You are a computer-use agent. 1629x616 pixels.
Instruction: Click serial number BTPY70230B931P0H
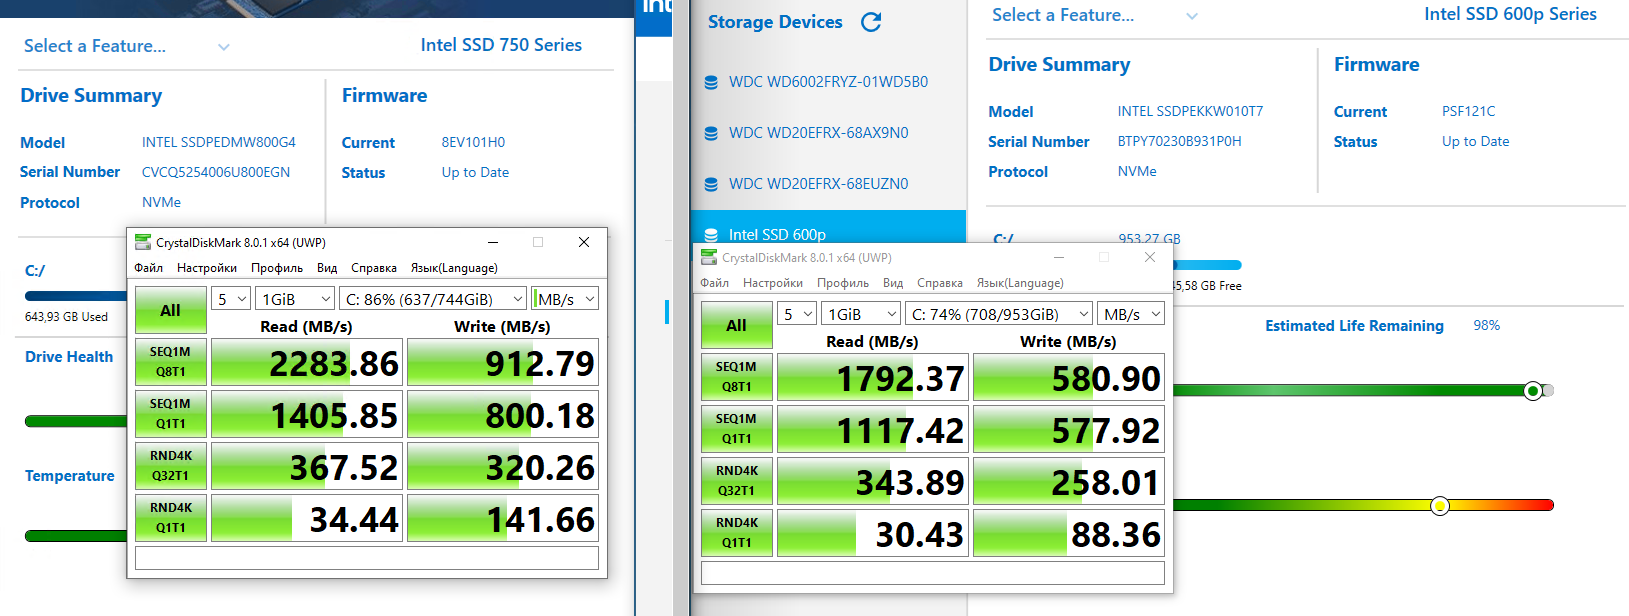pyautogui.click(x=1180, y=141)
